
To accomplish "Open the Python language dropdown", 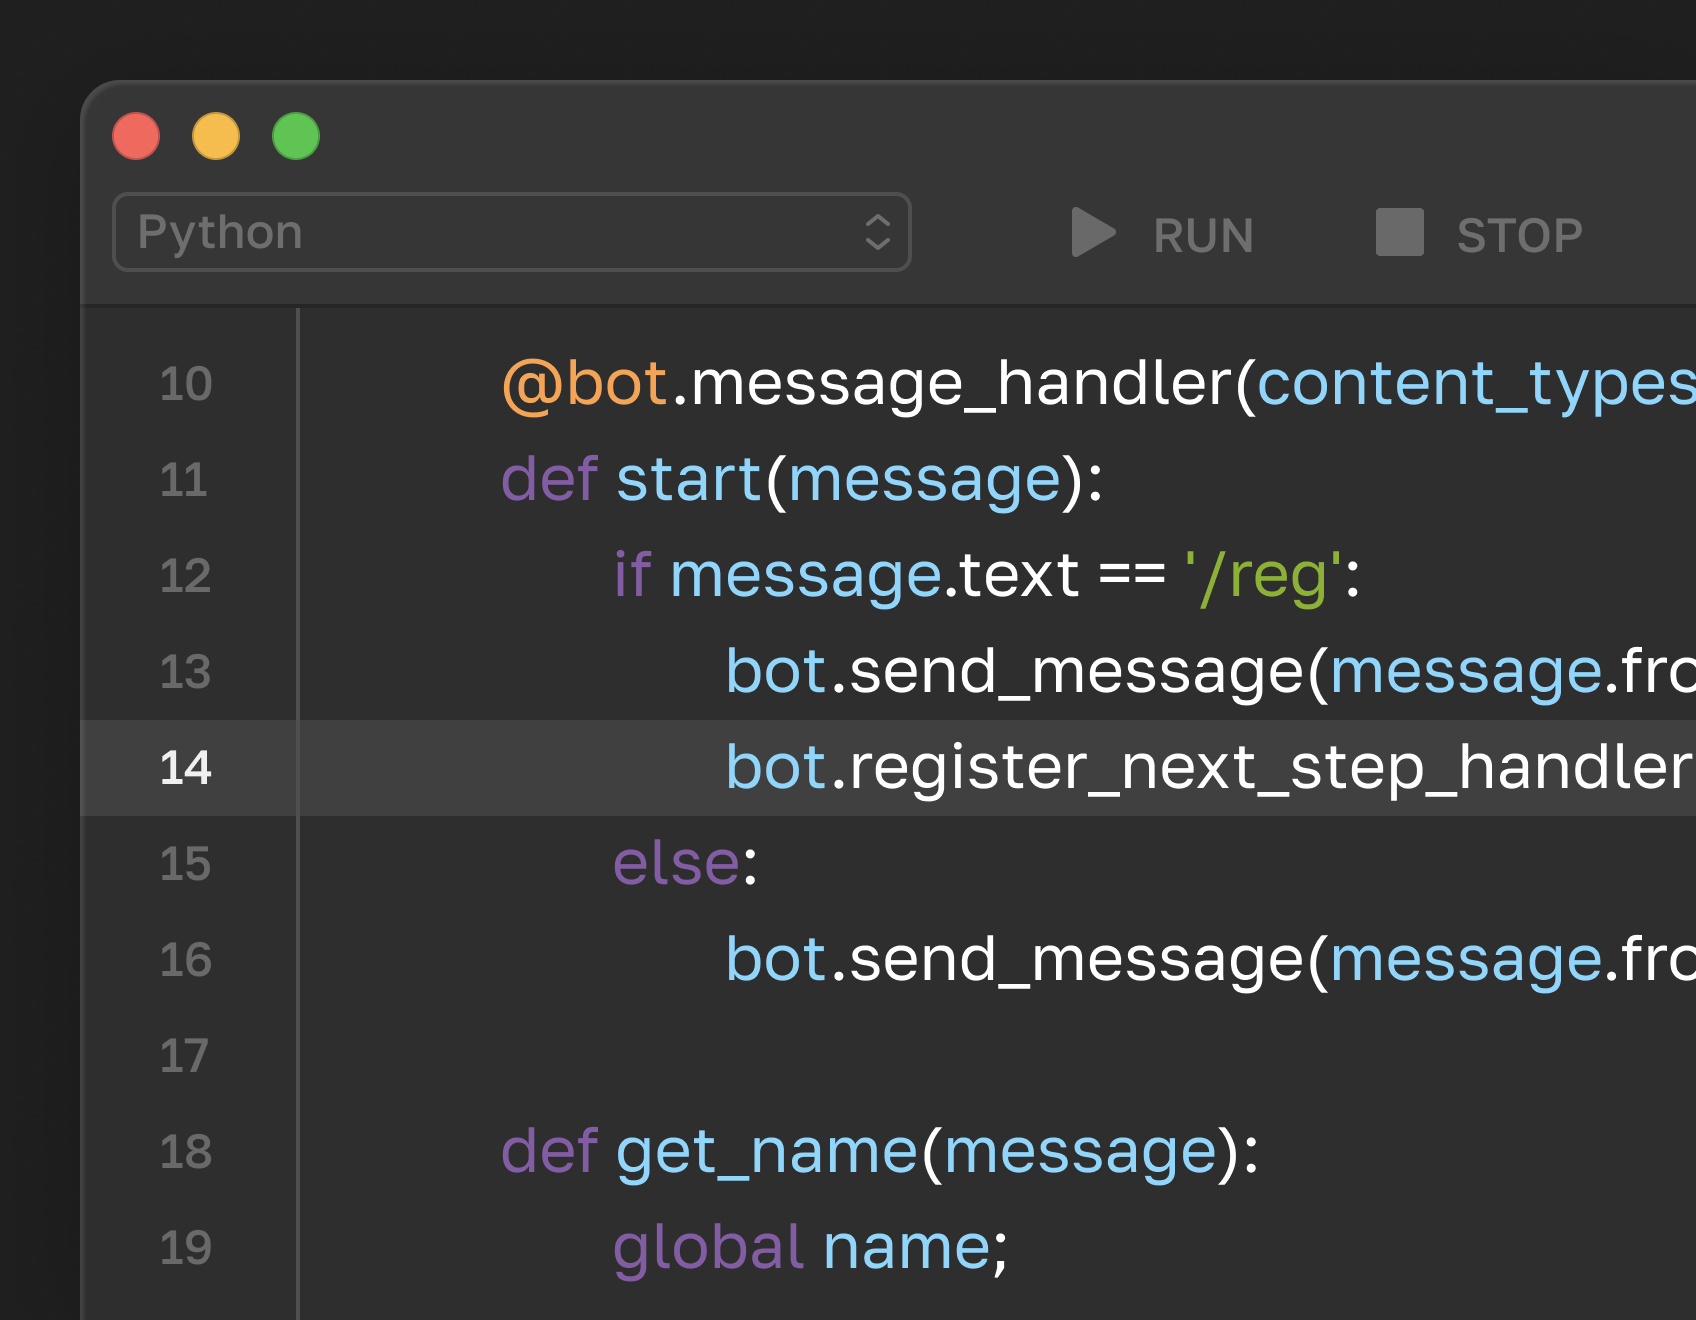I will pyautogui.click(x=511, y=232).
